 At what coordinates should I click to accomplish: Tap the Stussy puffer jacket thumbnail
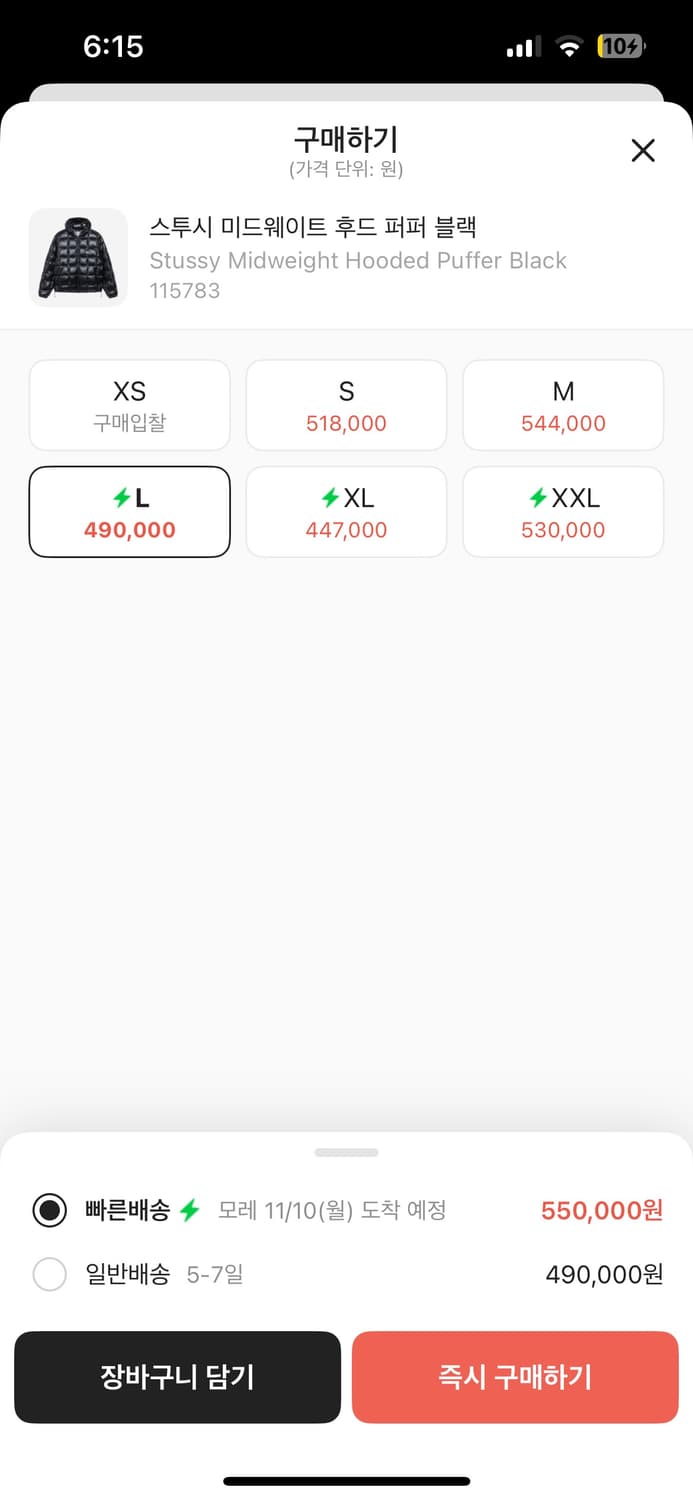78,257
